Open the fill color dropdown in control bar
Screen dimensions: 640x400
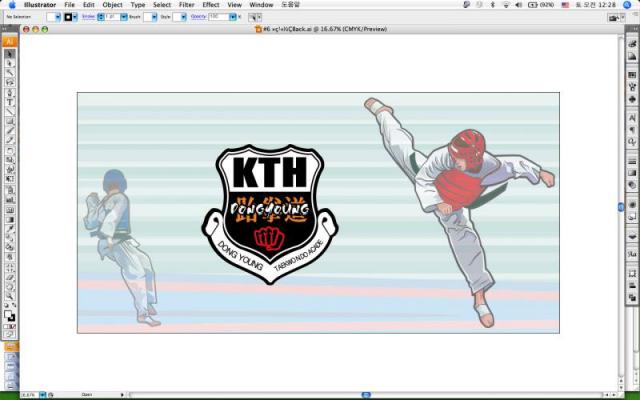pyautogui.click(x=58, y=17)
